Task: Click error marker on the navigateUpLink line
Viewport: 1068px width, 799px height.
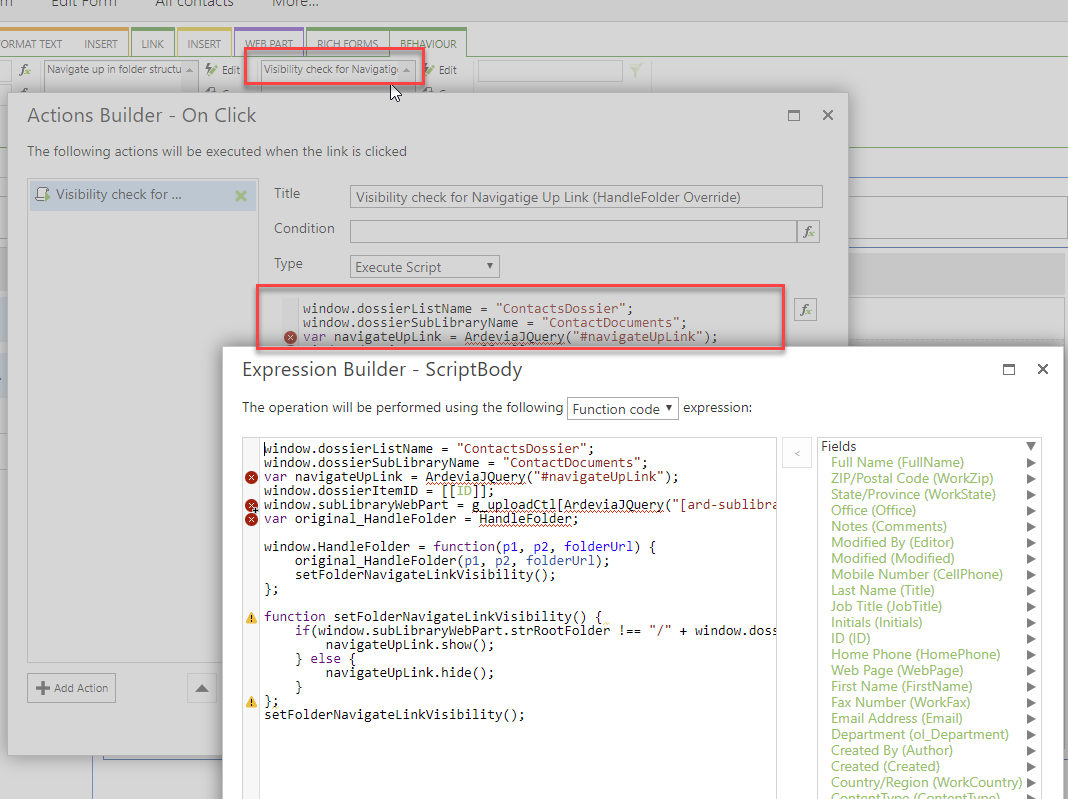Action: (x=251, y=478)
